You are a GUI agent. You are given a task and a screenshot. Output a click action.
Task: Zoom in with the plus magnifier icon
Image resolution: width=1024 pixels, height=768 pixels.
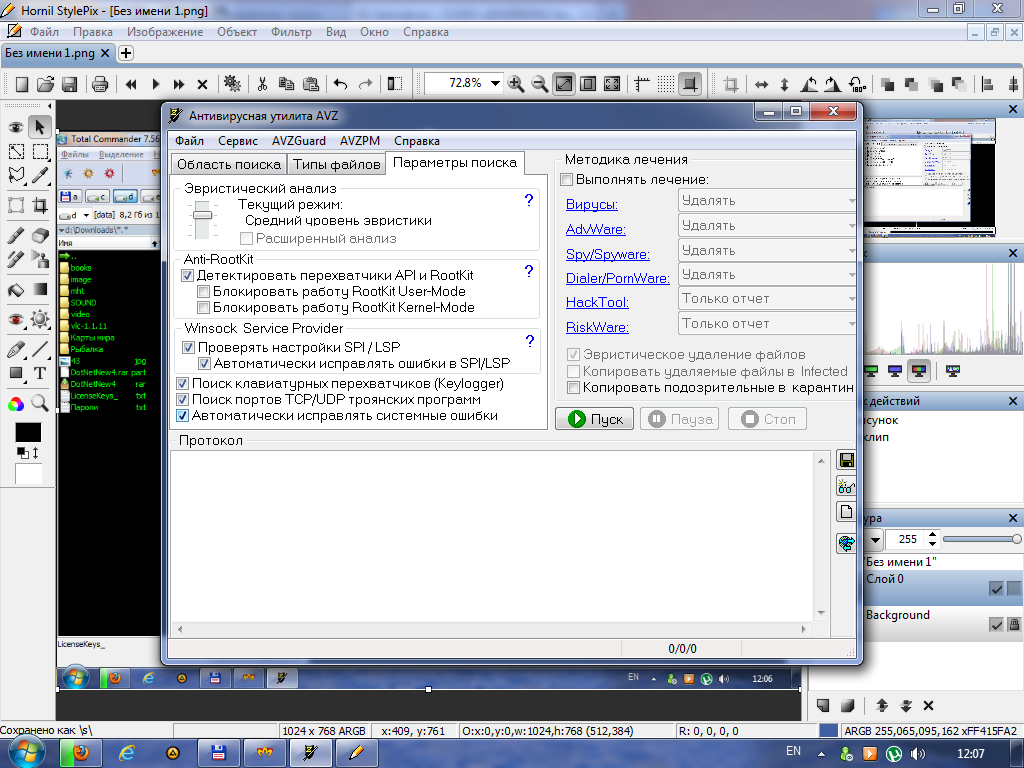tap(516, 84)
